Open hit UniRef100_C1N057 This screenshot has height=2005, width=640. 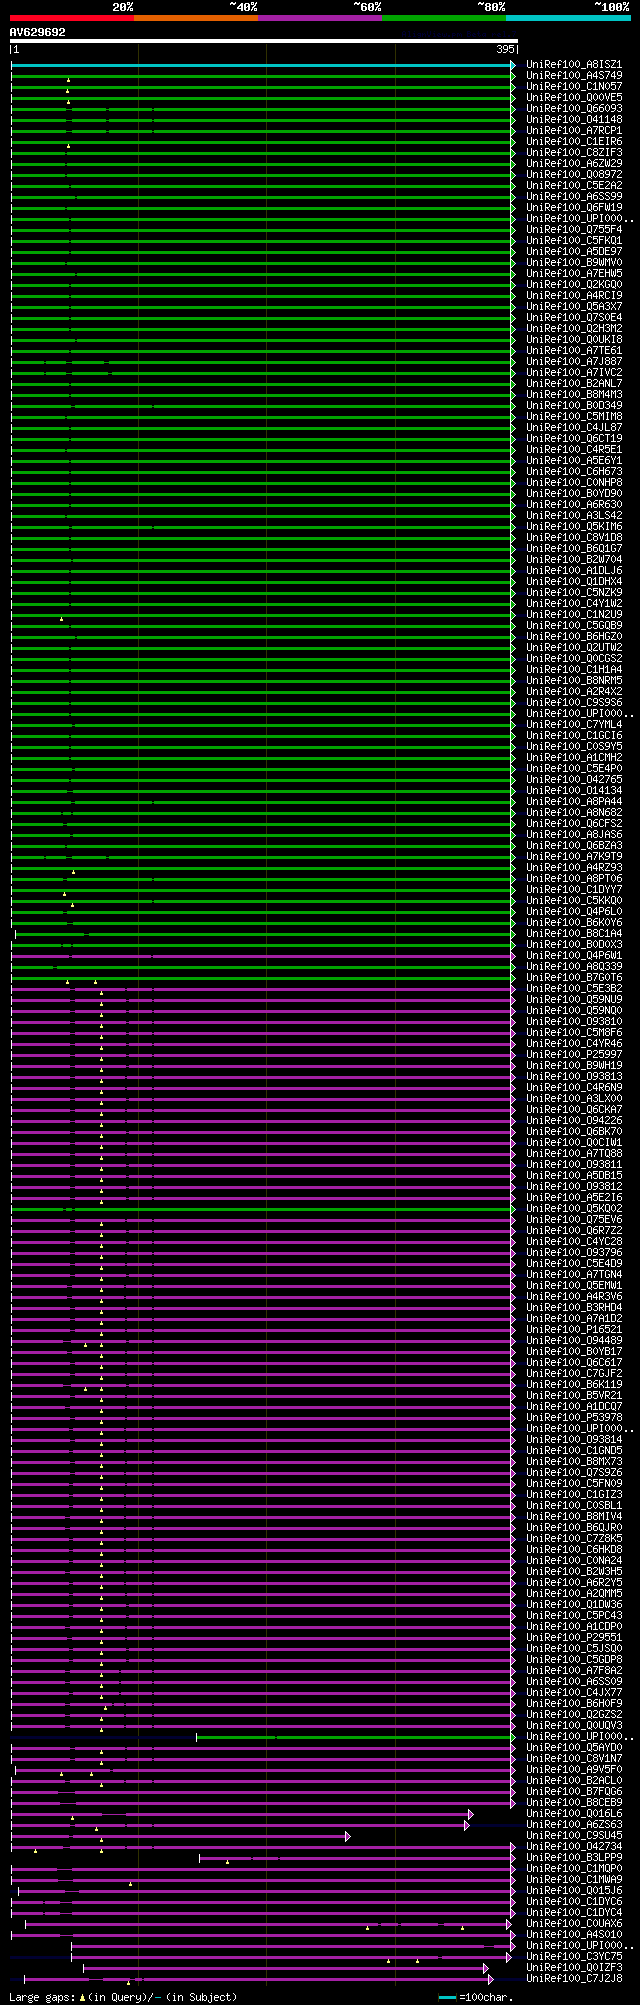[x=574, y=87]
